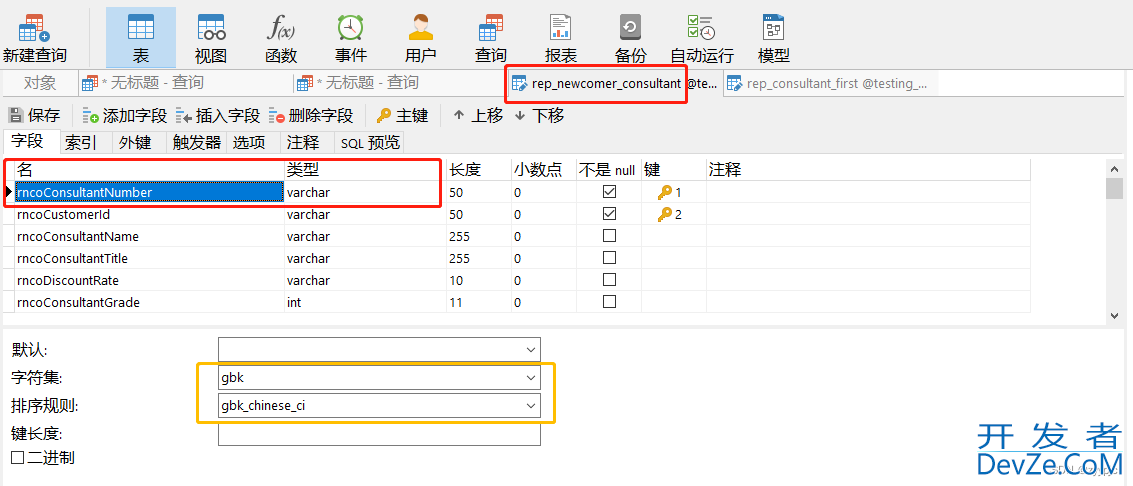
Task: Click 下移 move down arrow
Action: pyautogui.click(x=539, y=116)
